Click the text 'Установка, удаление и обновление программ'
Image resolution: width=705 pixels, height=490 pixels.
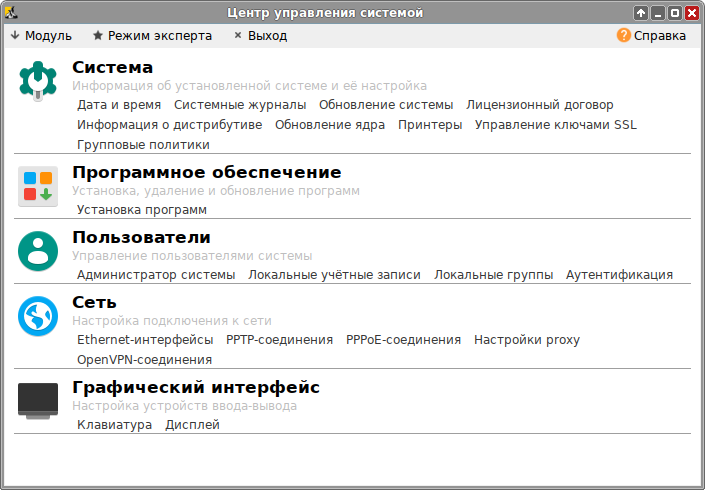click(x=216, y=191)
